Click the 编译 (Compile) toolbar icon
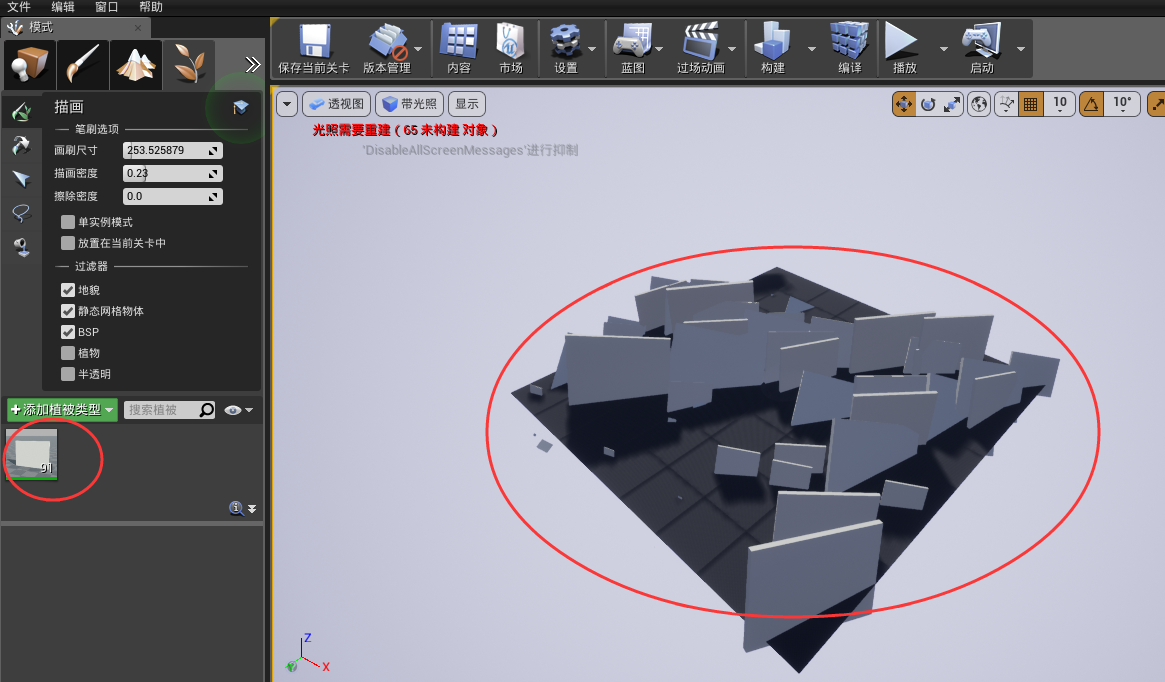This screenshot has width=1165, height=682. click(847, 44)
